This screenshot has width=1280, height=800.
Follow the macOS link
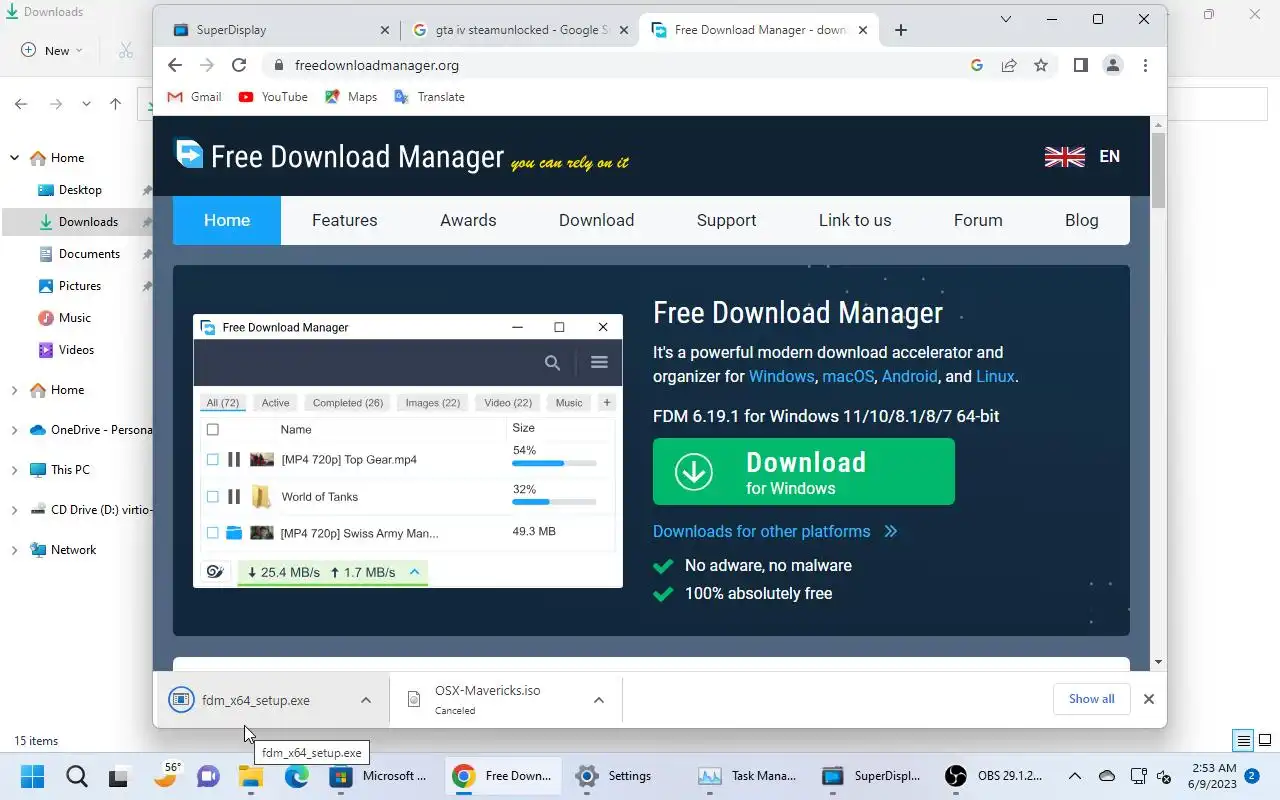849,377
